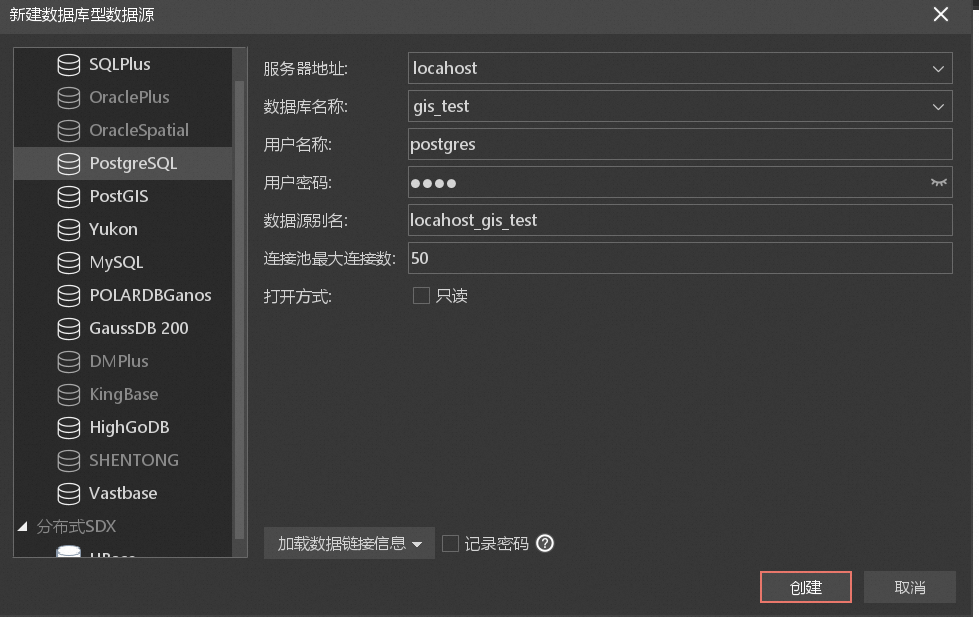Image resolution: width=979 pixels, height=617 pixels.
Task: Select the DMPlus label in list
Action: [x=119, y=362]
